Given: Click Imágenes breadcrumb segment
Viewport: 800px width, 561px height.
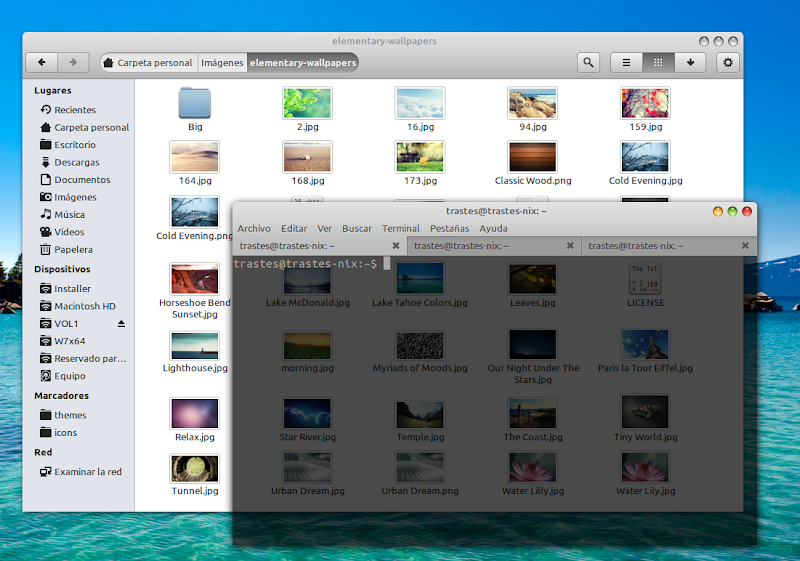Looking at the screenshot, I should pyautogui.click(x=222, y=63).
